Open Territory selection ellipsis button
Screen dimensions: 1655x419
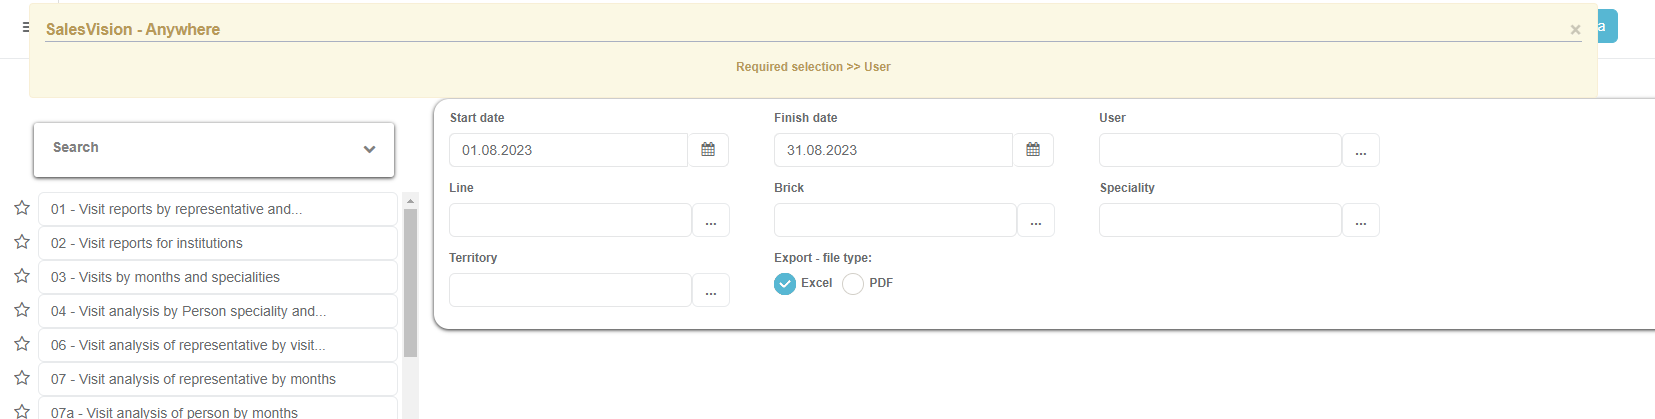710,291
